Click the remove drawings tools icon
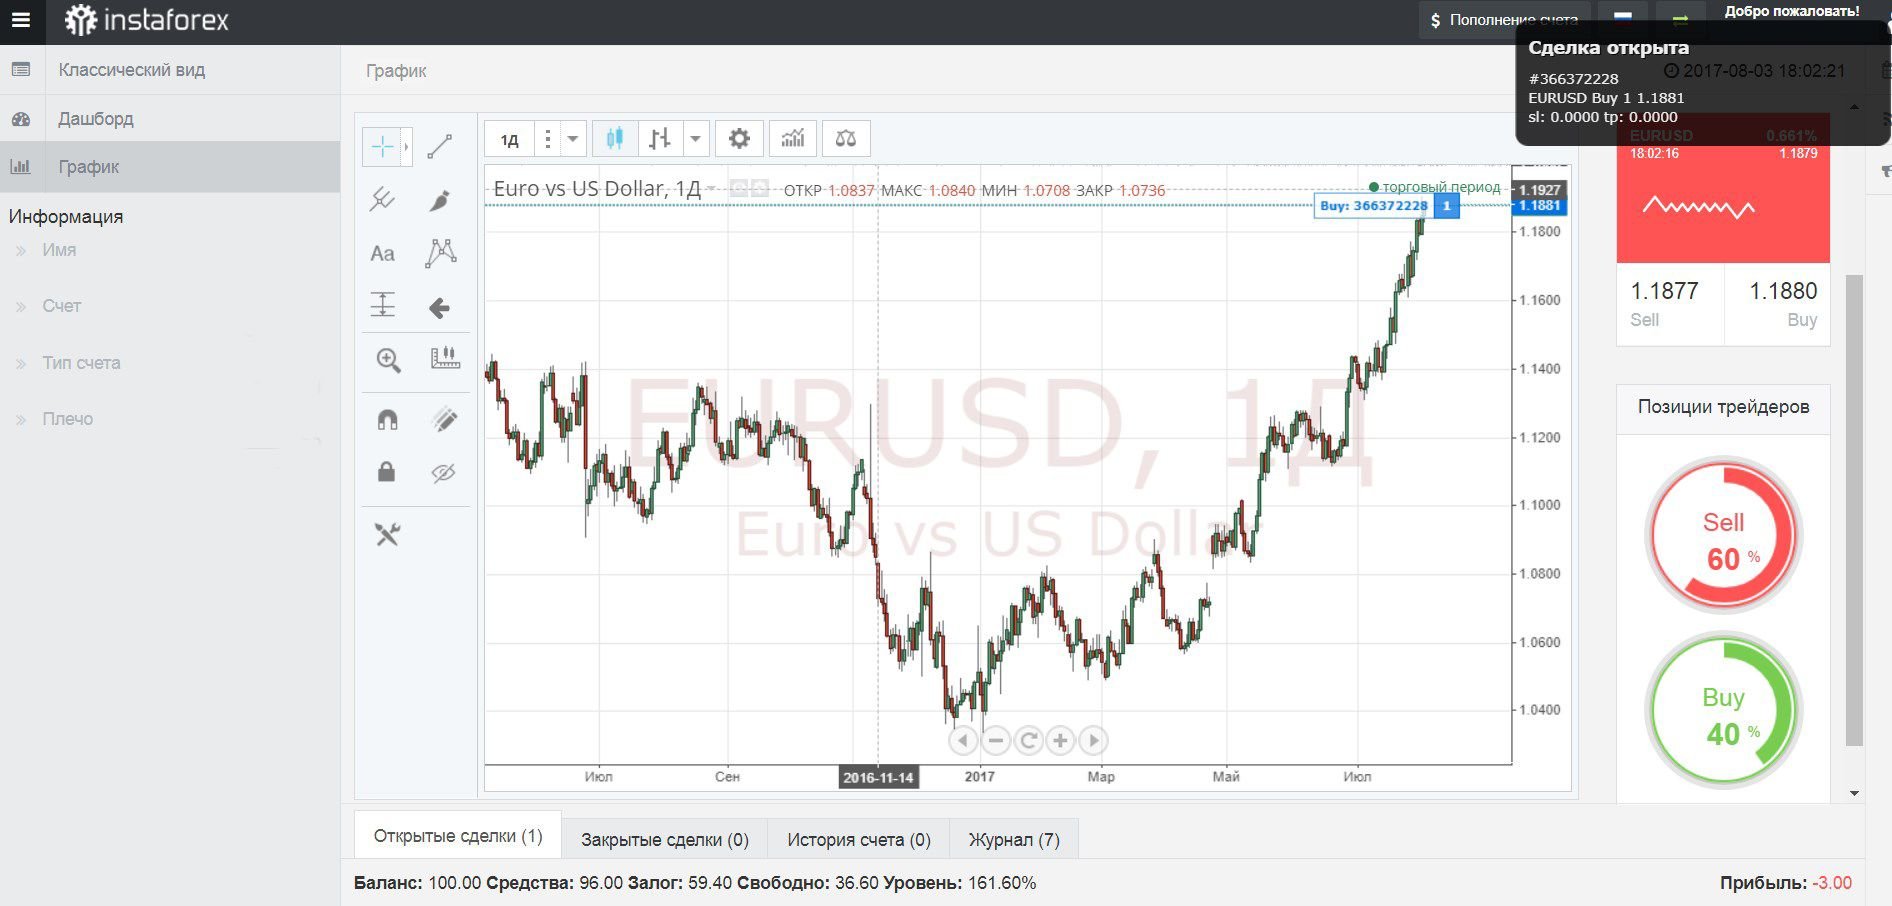Screen dimensions: 1892x906 click(387, 535)
